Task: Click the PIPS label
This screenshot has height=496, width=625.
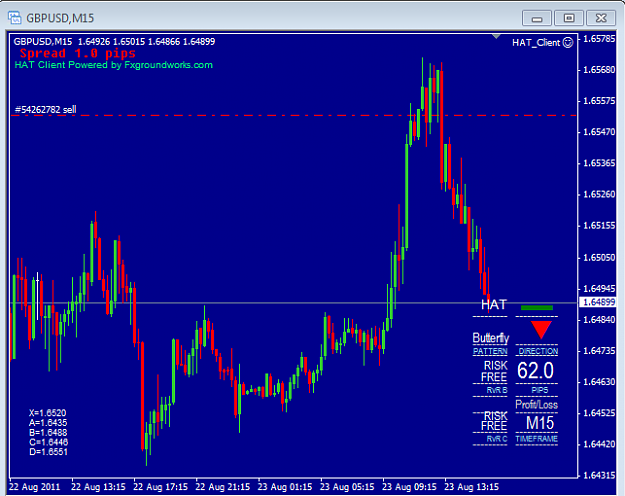Action: [540, 390]
